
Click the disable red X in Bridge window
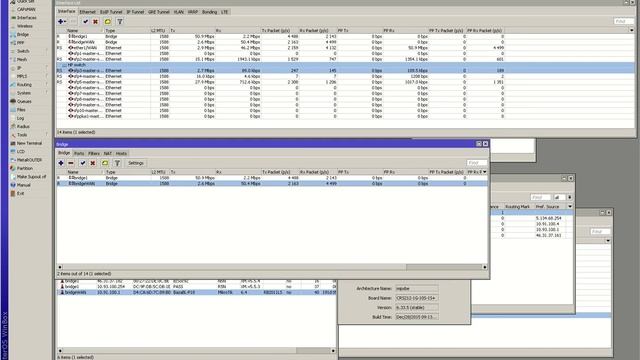point(93,163)
